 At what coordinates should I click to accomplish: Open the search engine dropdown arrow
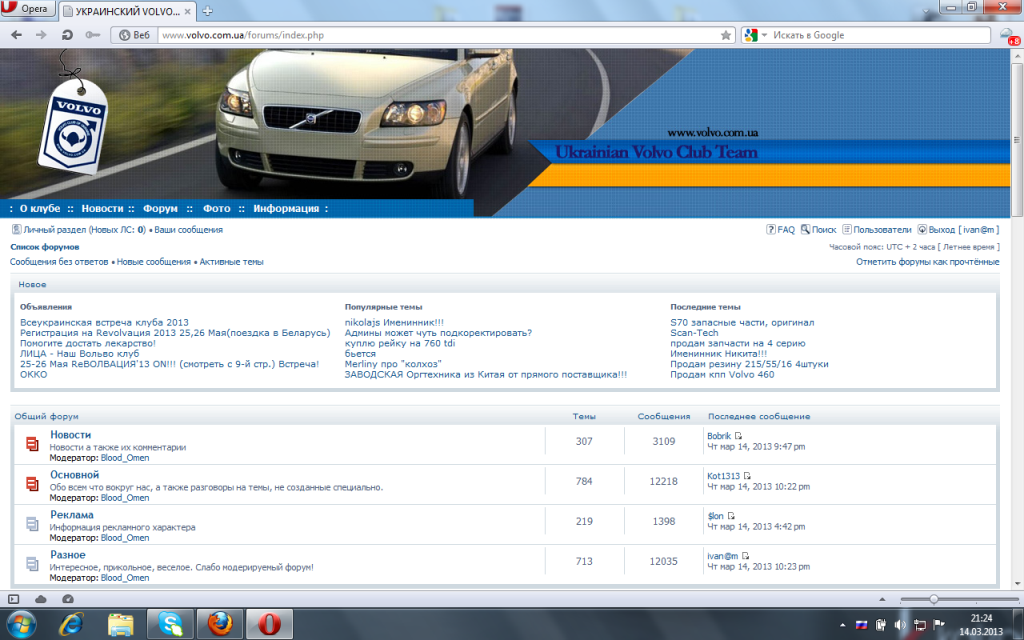[x=764, y=35]
